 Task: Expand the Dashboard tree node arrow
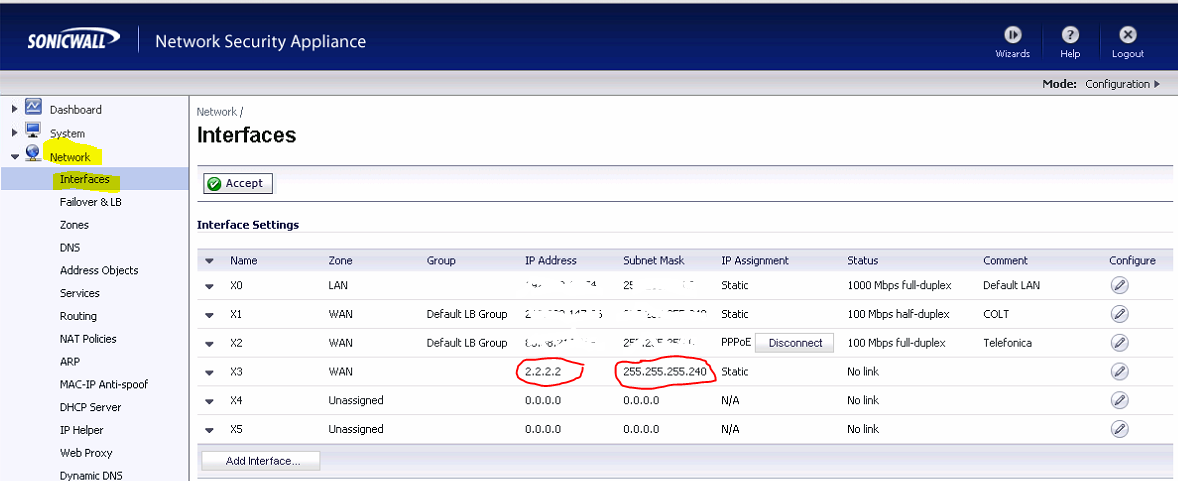(x=14, y=109)
